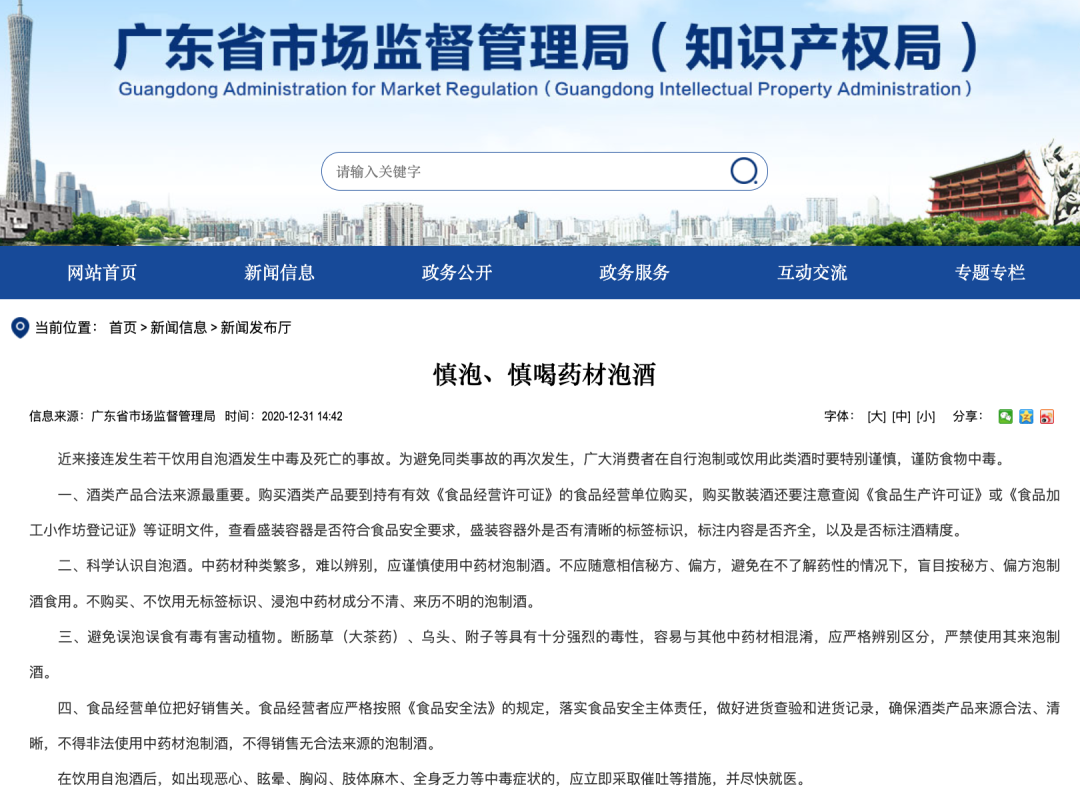
Task: Click article title 慎泡、慎喝药材泡酒
Action: tap(544, 374)
